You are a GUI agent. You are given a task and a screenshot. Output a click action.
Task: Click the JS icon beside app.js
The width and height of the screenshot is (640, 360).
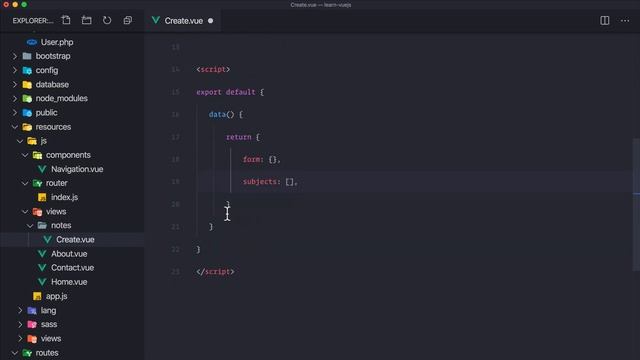click(37, 296)
